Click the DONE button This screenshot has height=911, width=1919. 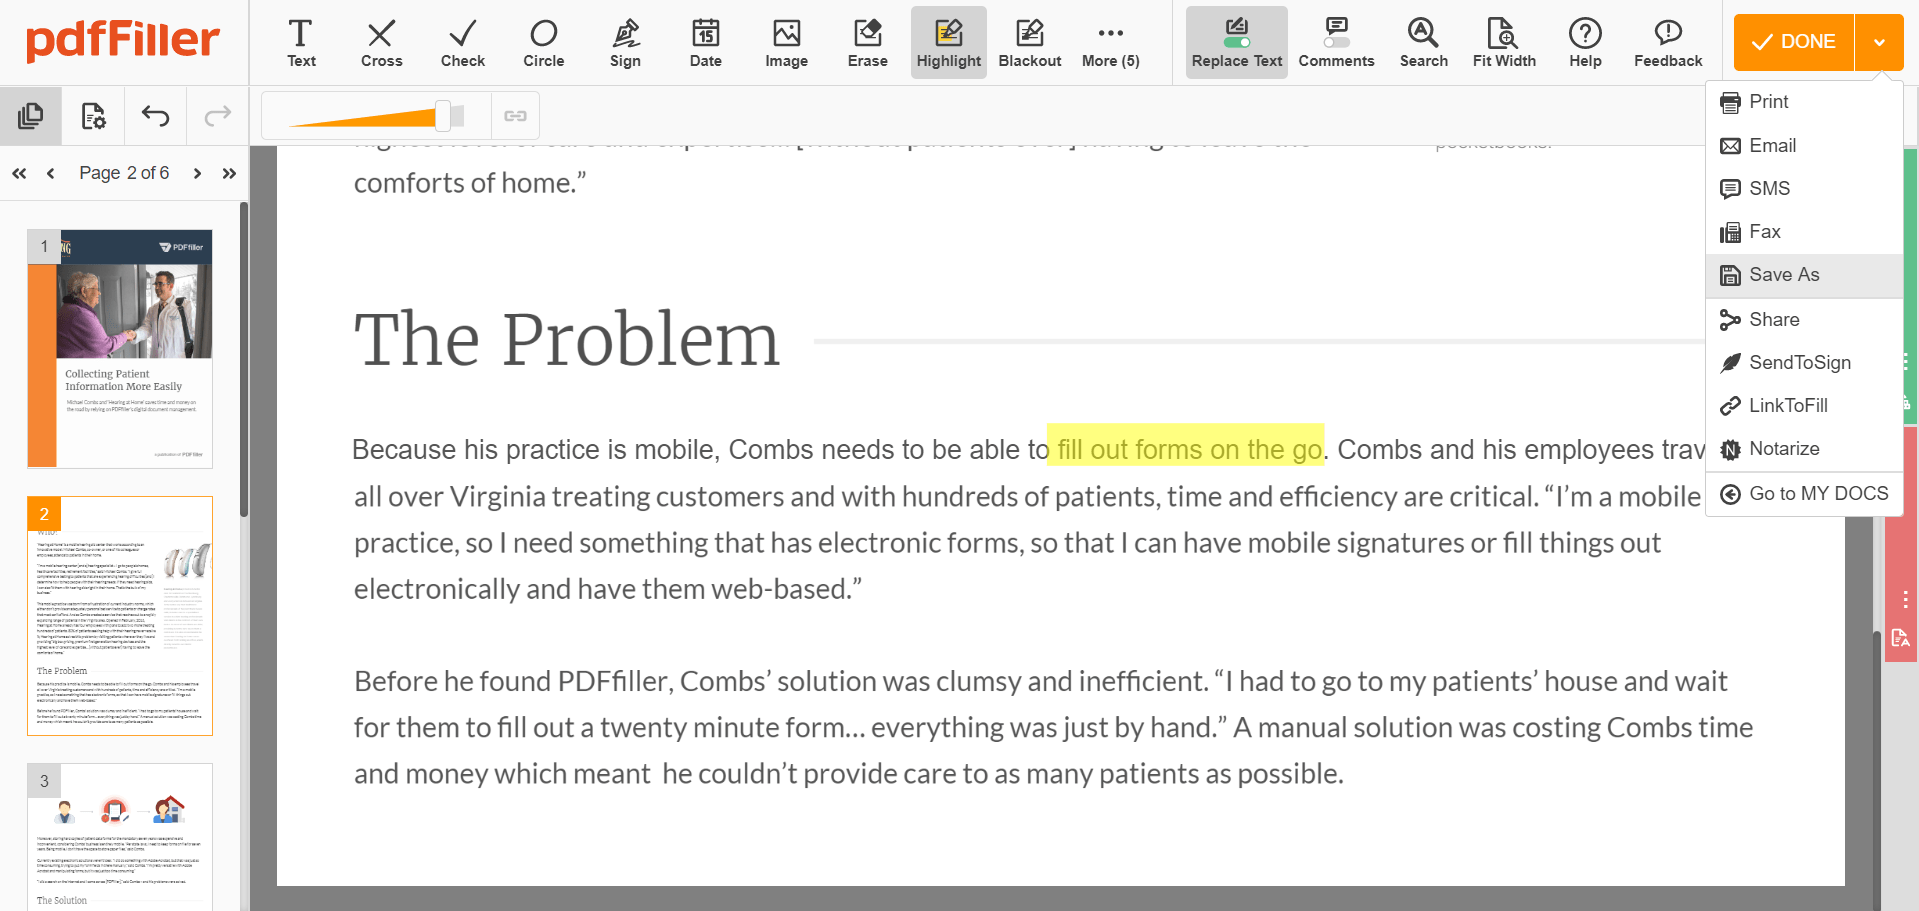tap(1793, 42)
